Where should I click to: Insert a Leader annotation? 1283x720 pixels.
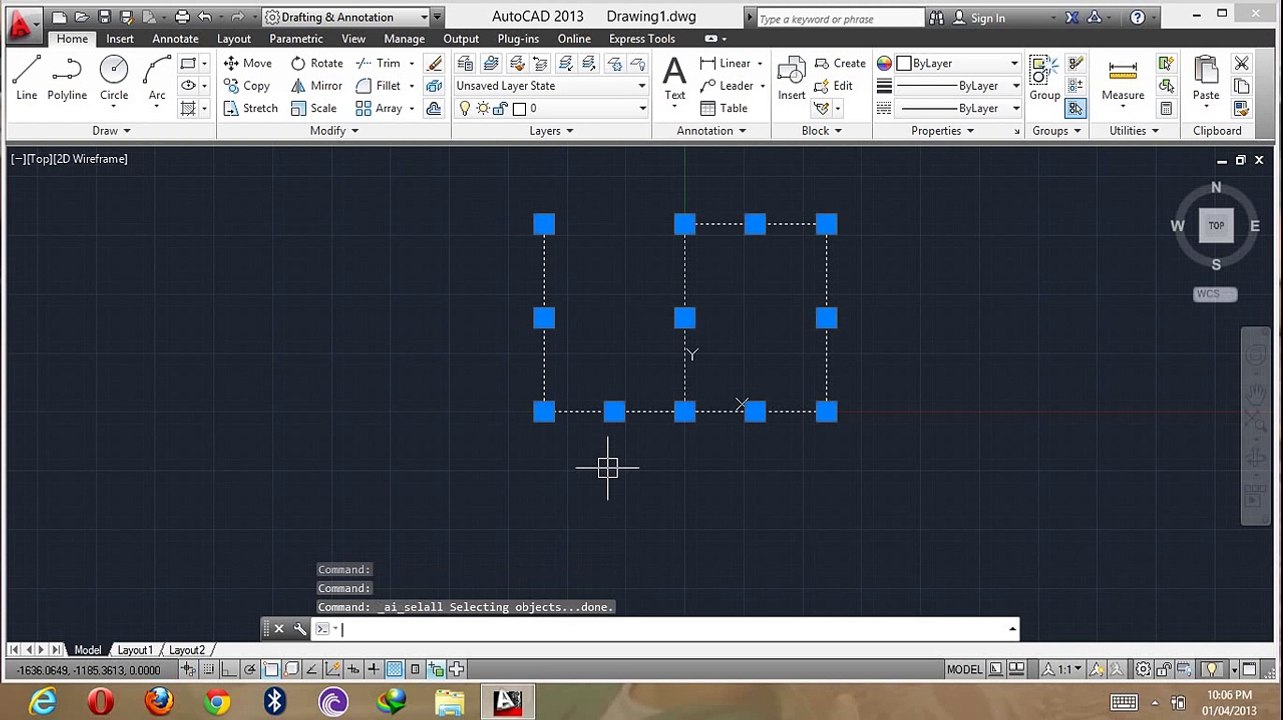[x=727, y=86]
